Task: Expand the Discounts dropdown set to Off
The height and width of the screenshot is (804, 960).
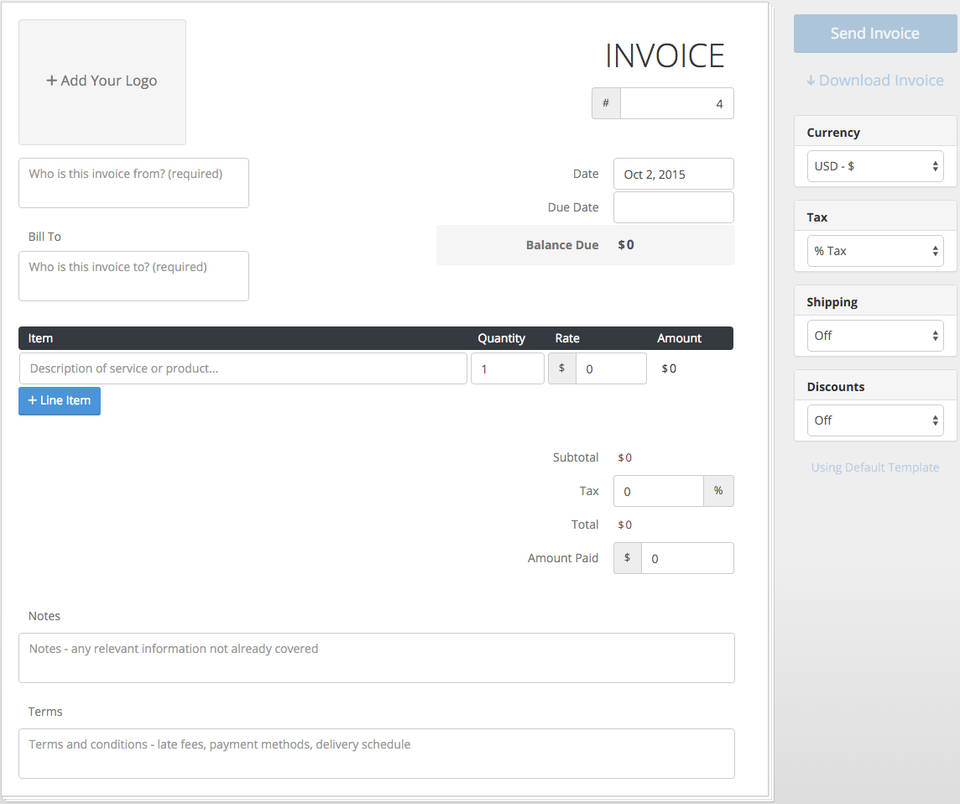Action: (874, 420)
